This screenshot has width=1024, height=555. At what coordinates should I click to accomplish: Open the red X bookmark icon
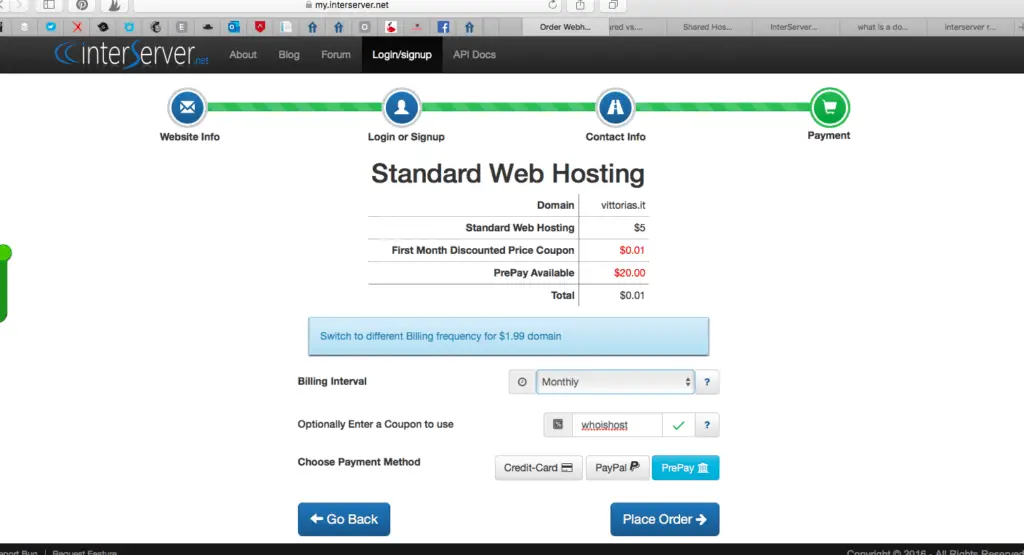77,27
